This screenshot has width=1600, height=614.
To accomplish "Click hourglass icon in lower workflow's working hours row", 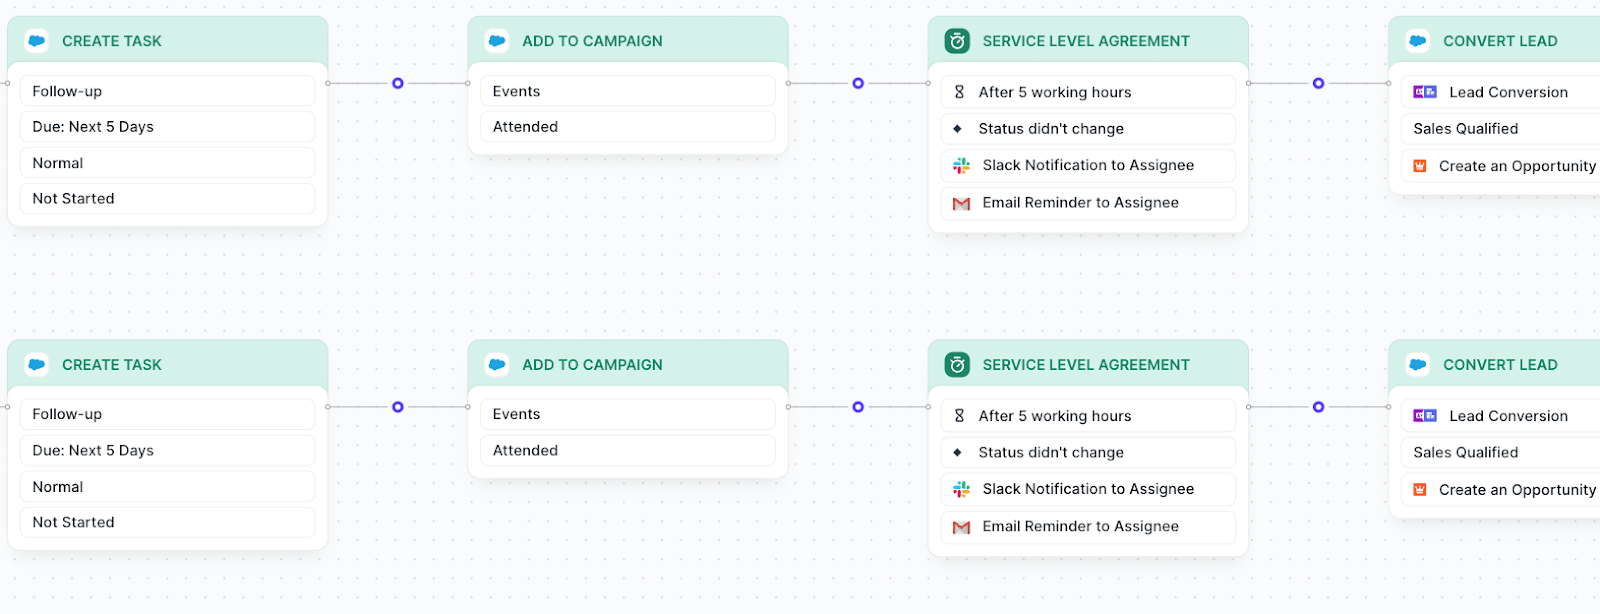I will [x=959, y=416].
